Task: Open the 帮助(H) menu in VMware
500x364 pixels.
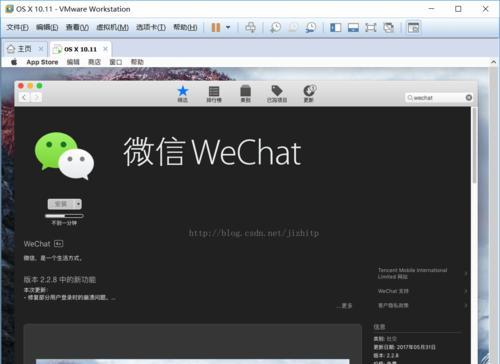Action: click(185, 27)
